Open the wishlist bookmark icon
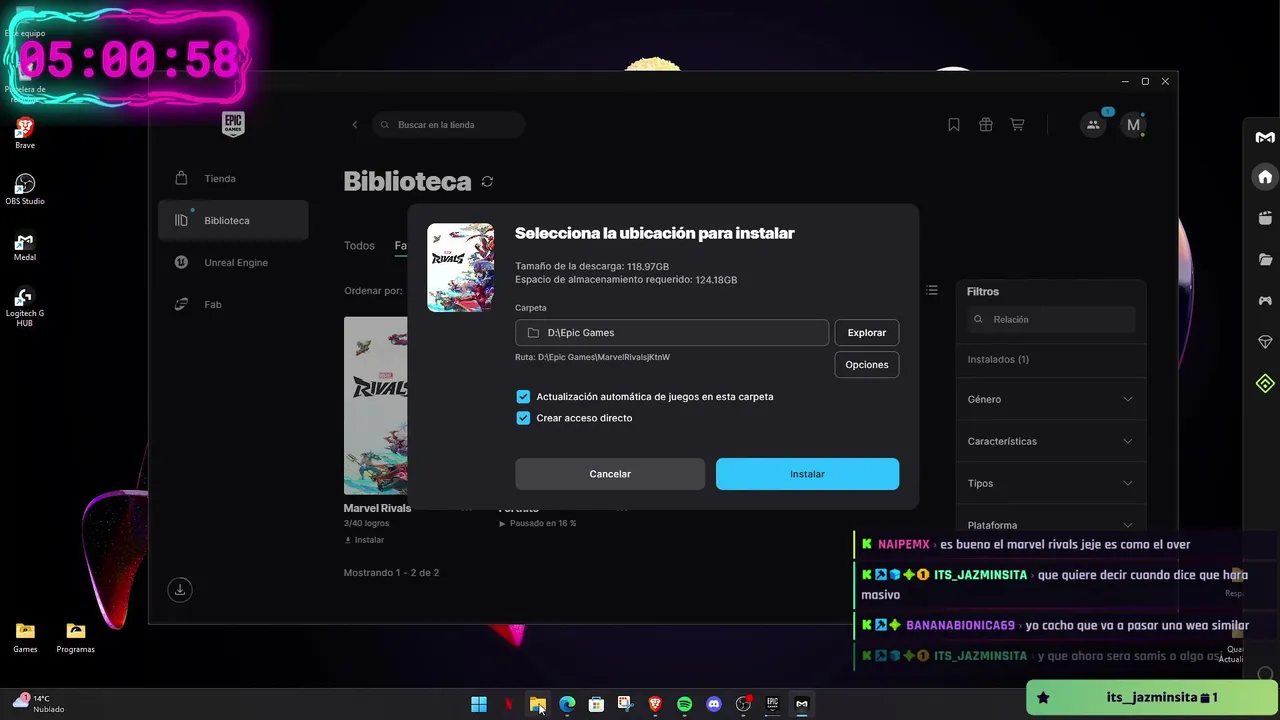Viewport: 1280px width, 720px height. pos(954,125)
